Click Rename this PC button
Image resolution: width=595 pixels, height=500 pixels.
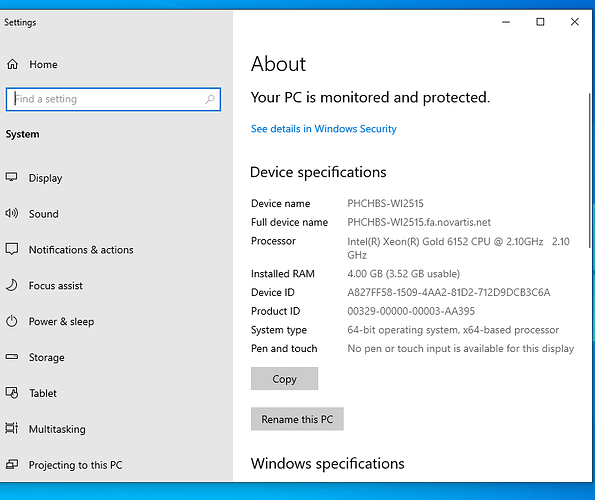point(297,419)
